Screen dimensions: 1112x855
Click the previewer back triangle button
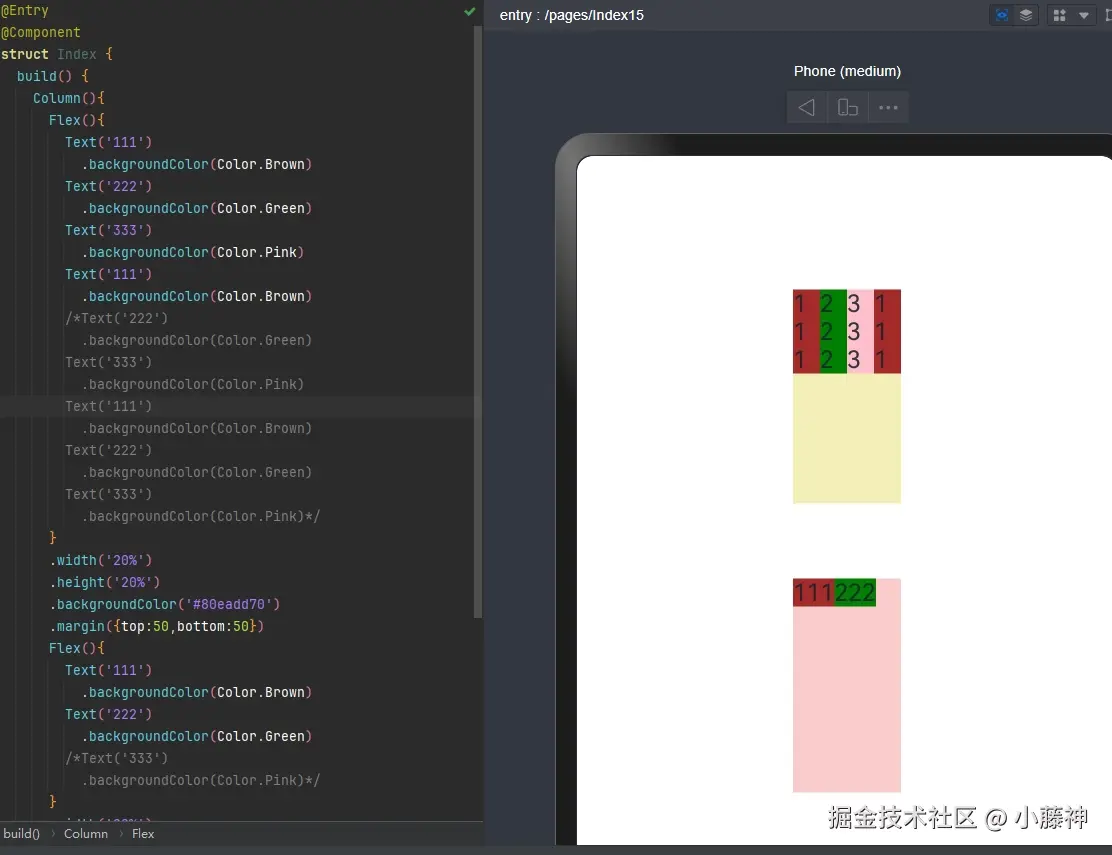pyautogui.click(x=806, y=108)
